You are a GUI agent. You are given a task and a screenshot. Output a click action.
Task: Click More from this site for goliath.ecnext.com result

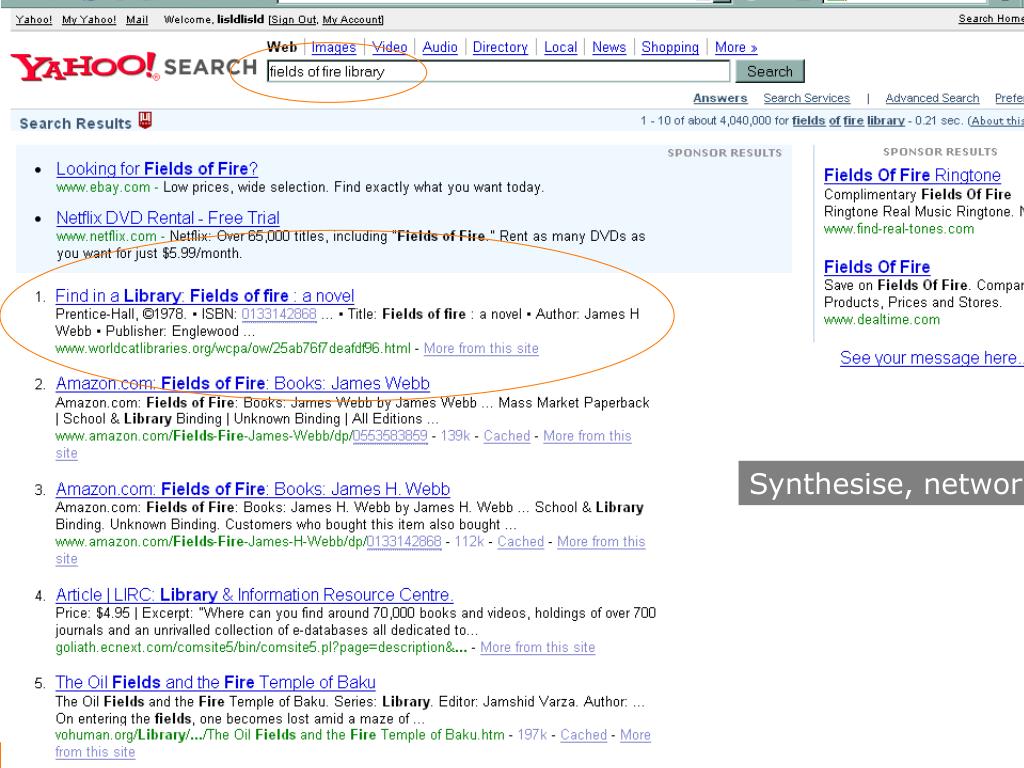point(537,647)
